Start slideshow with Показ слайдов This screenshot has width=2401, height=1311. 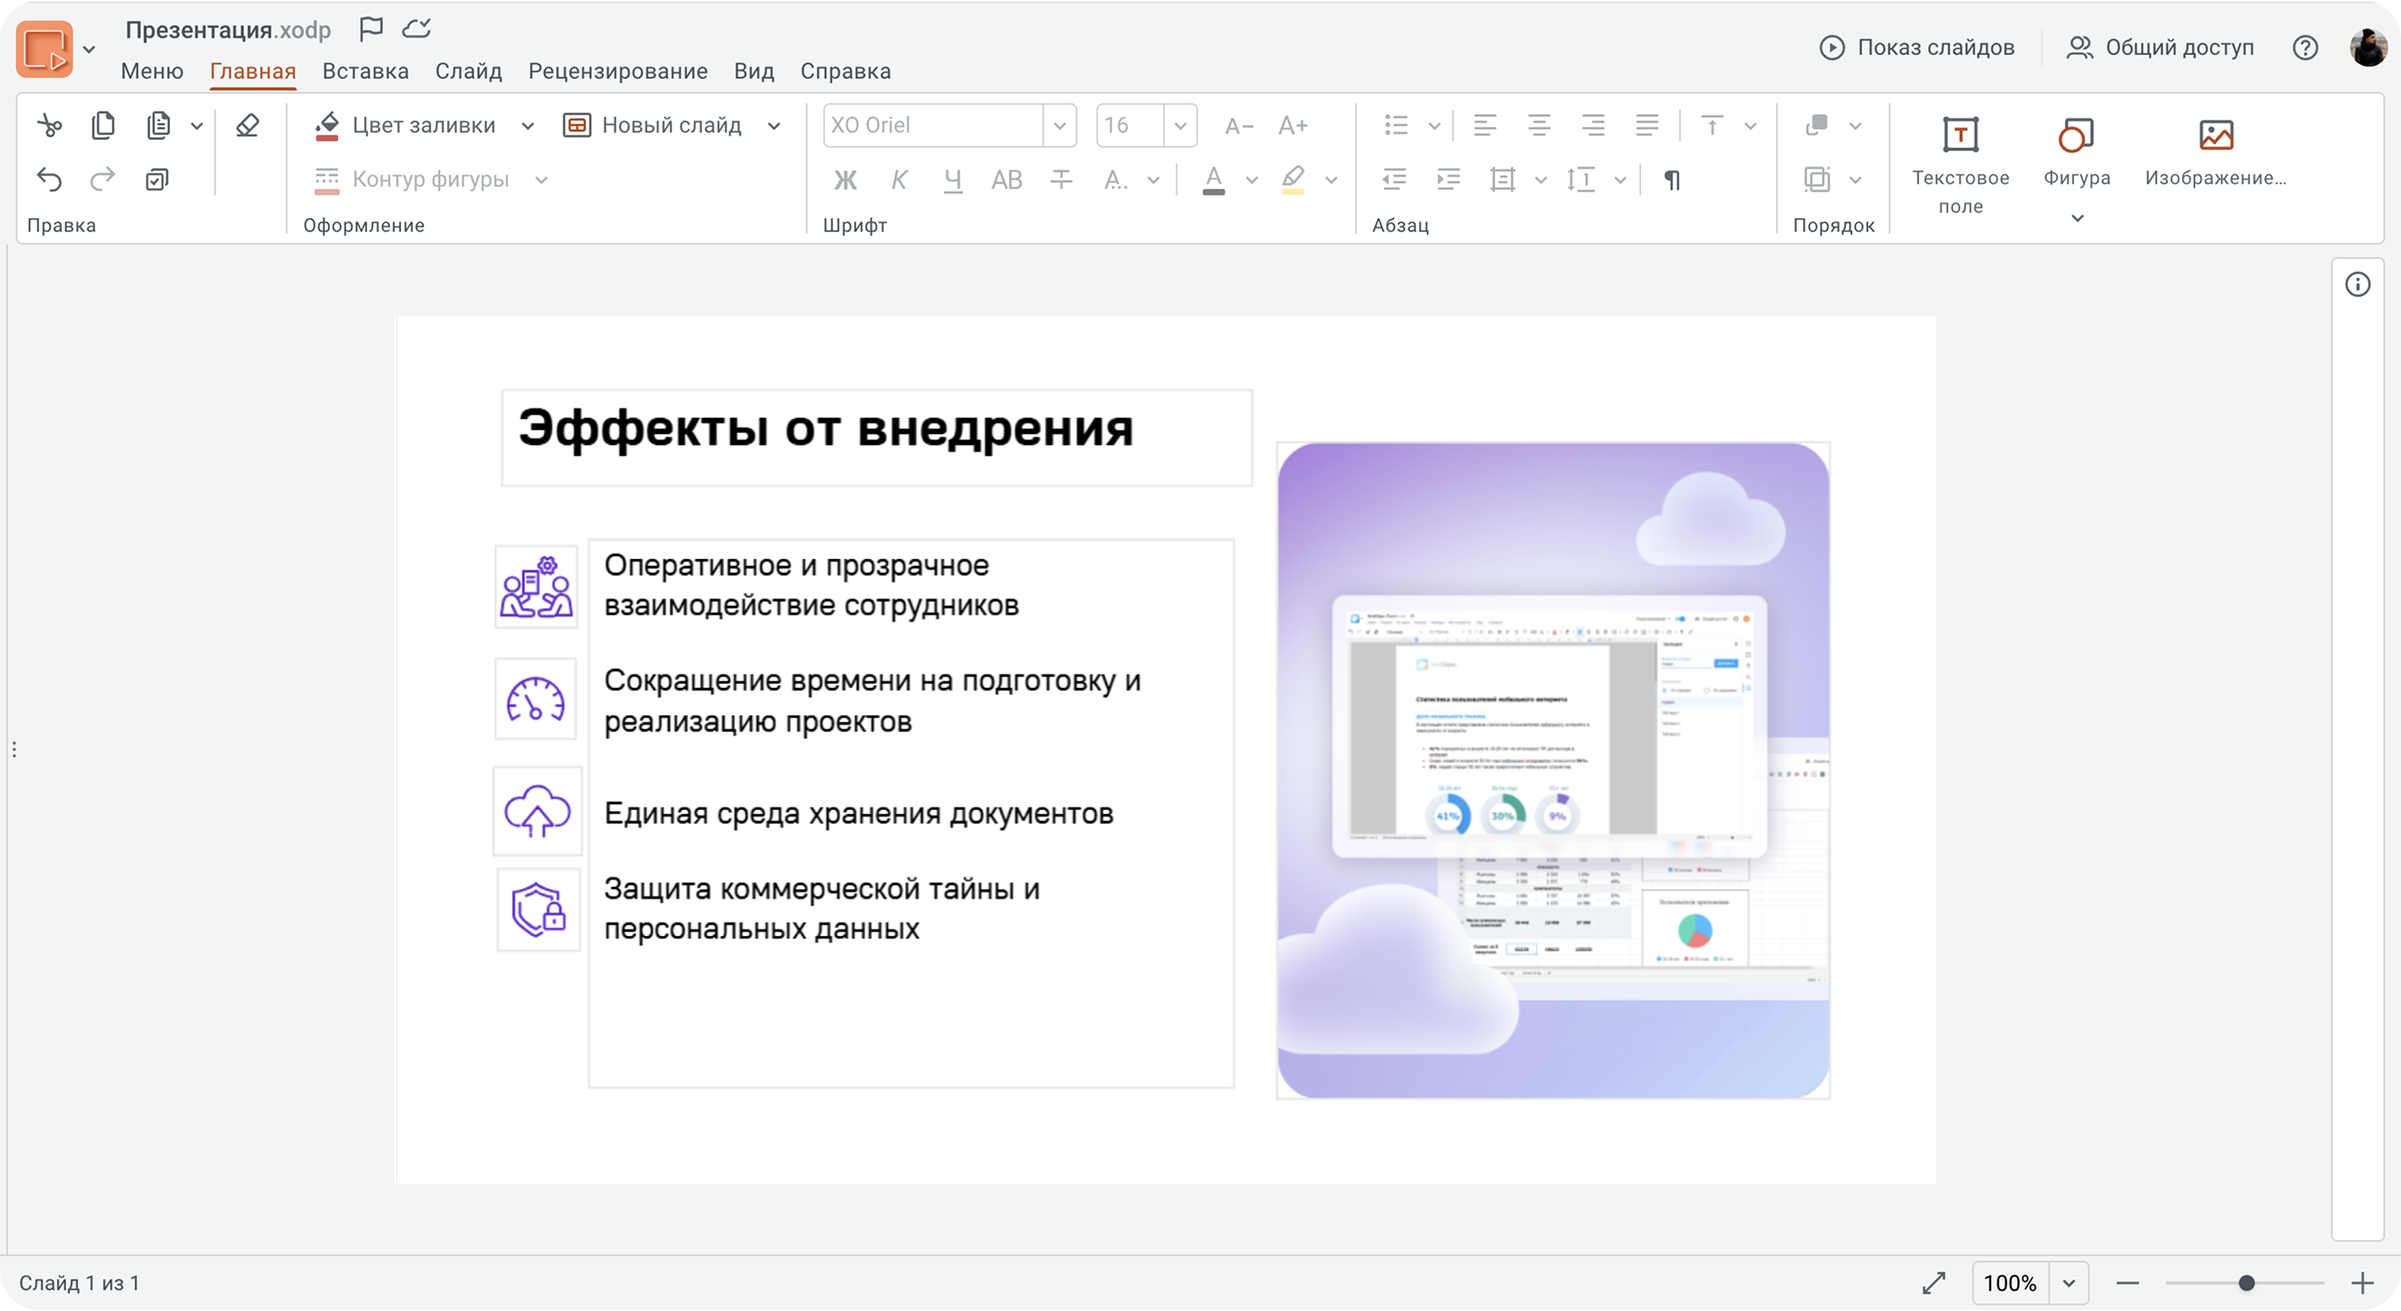[1917, 47]
